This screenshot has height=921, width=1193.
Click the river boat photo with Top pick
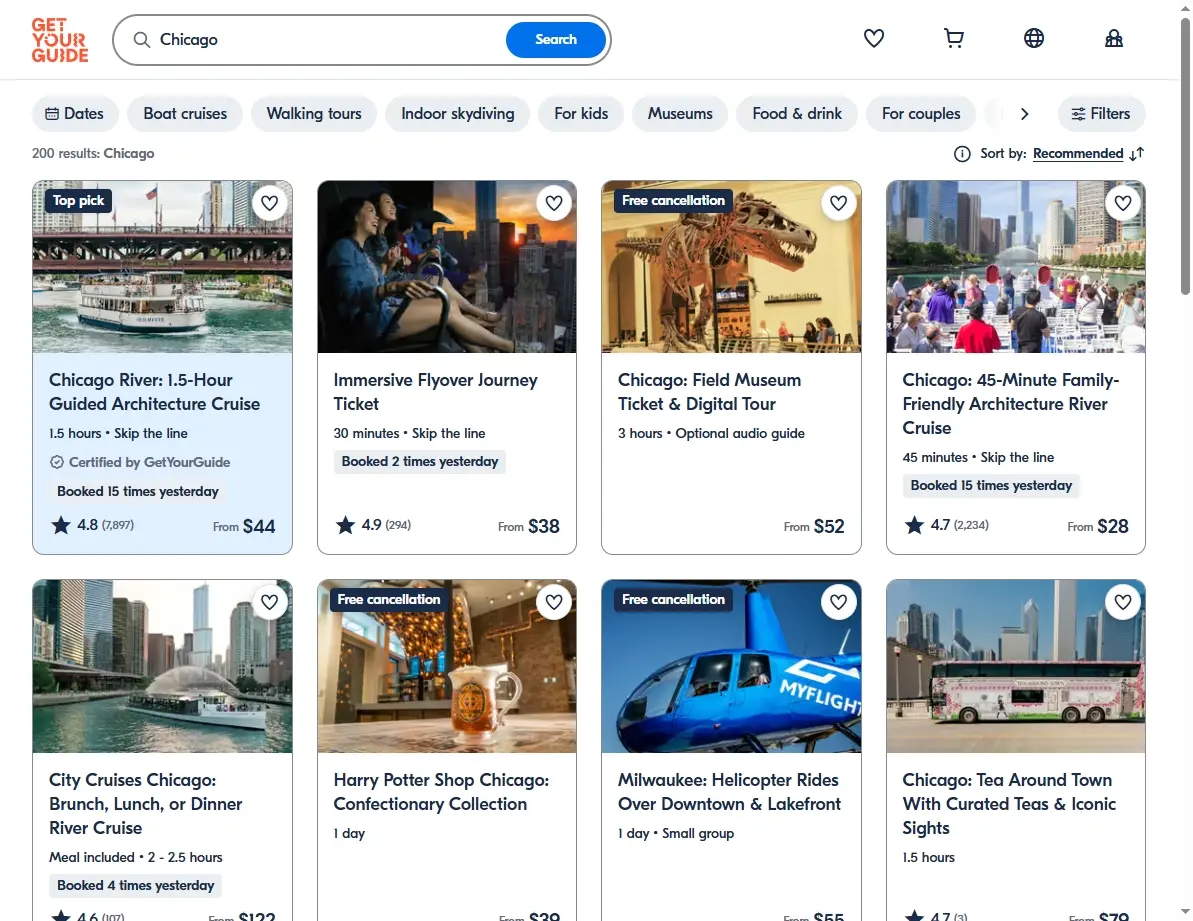(162, 267)
